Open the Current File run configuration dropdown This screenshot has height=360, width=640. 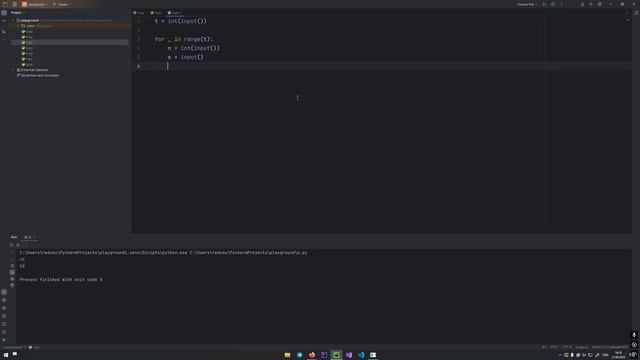coord(527,4)
